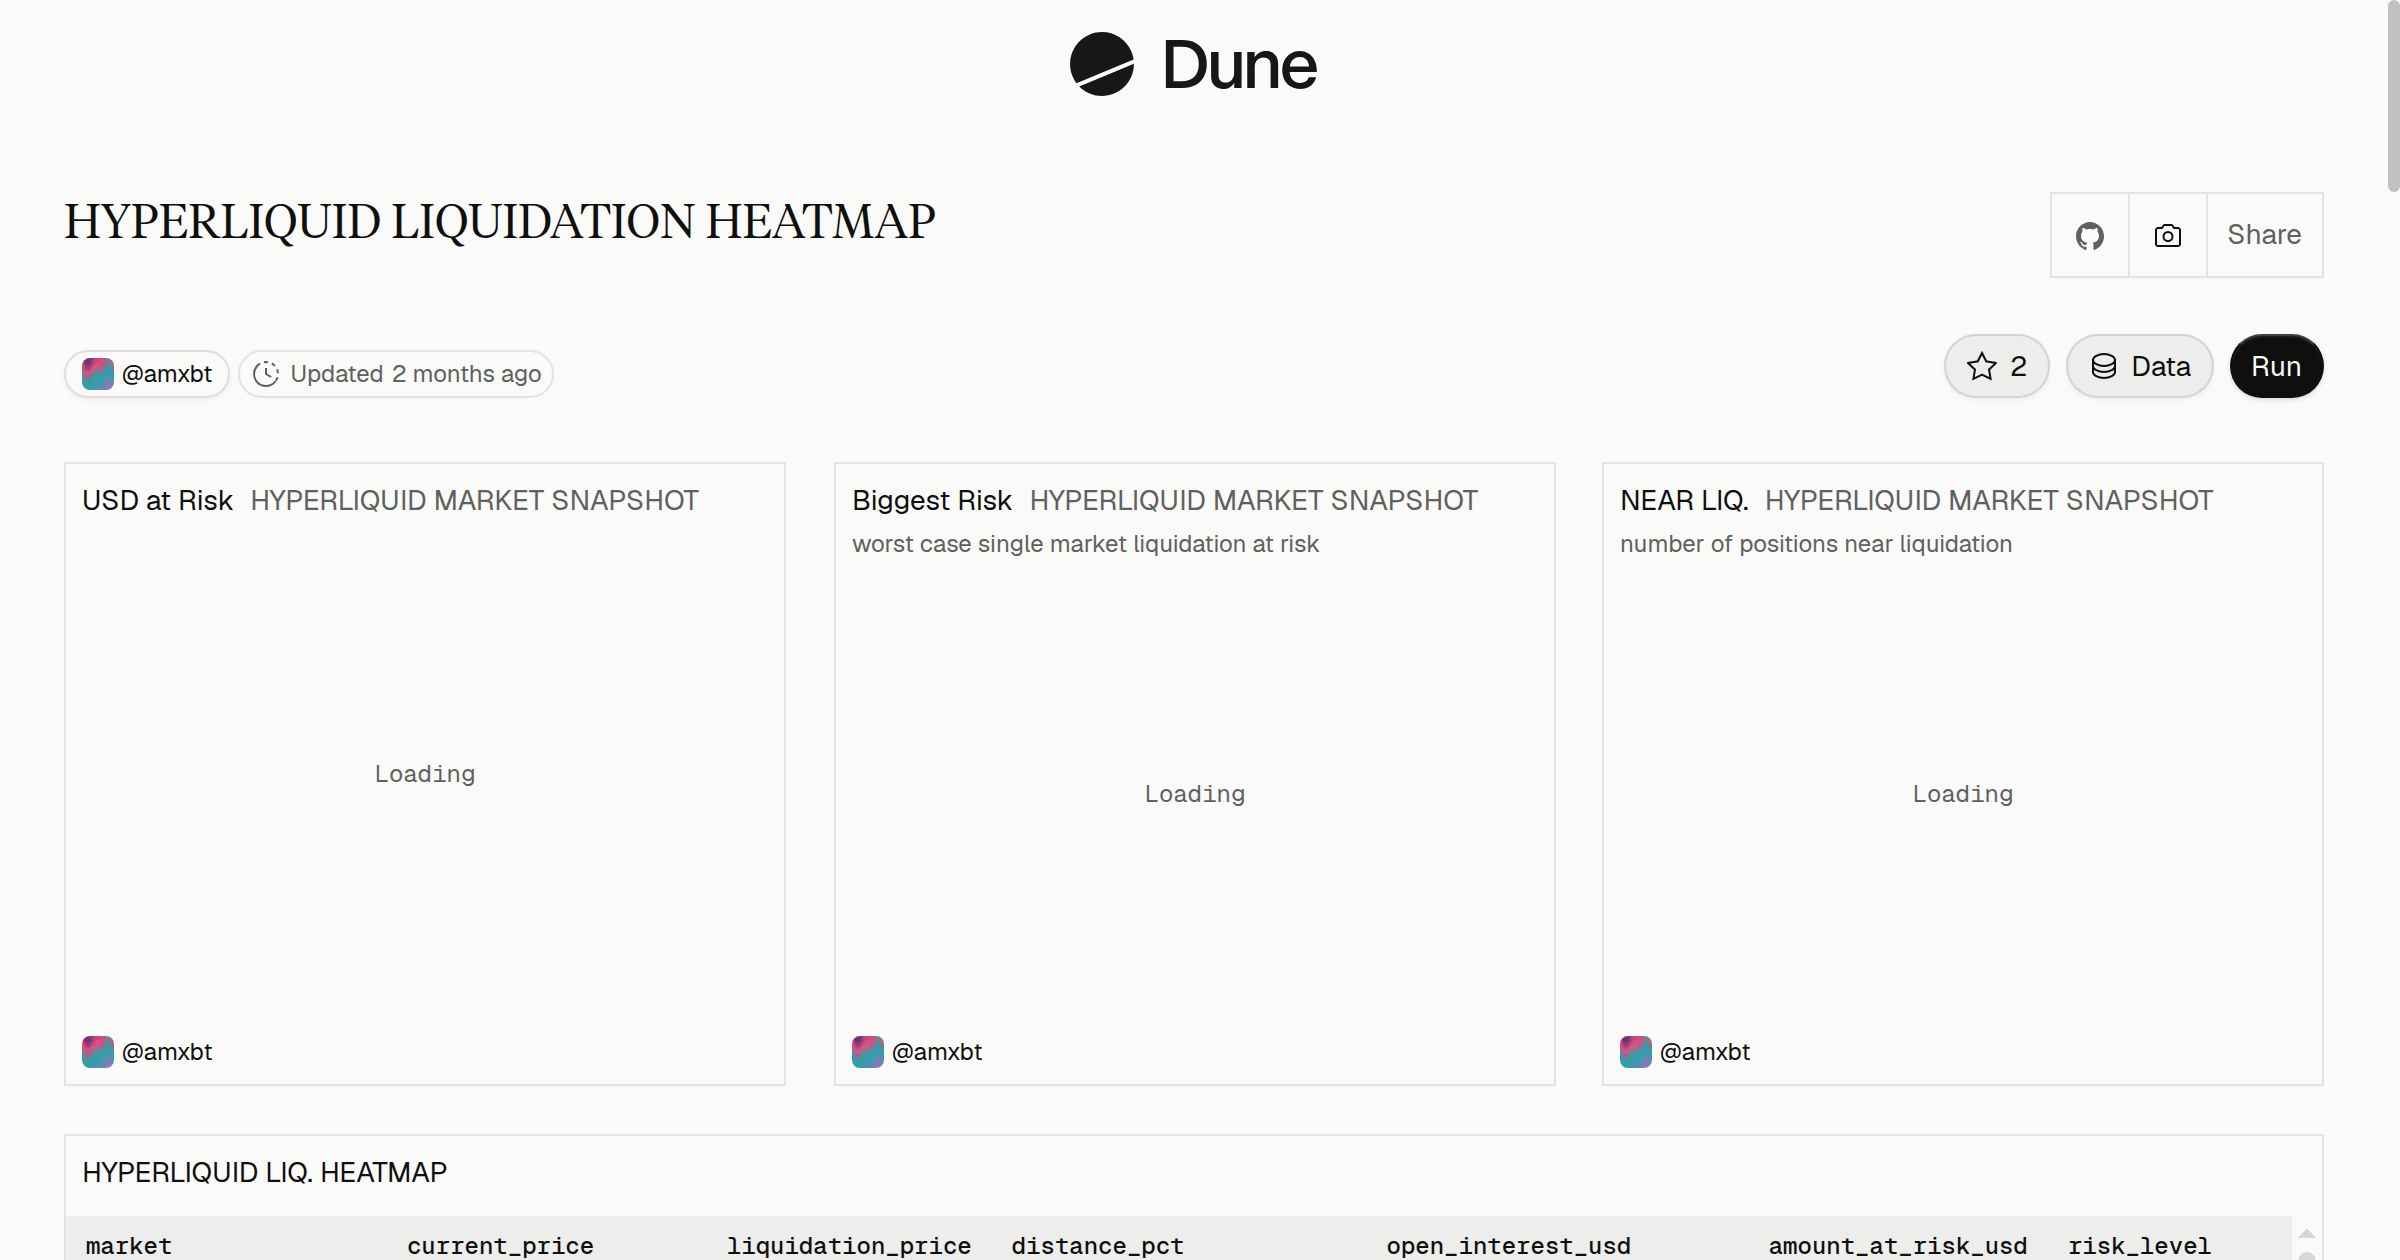The width and height of the screenshot is (2400, 1260).
Task: Click avatar icon in Biggest Risk card footer
Action: 867,1052
